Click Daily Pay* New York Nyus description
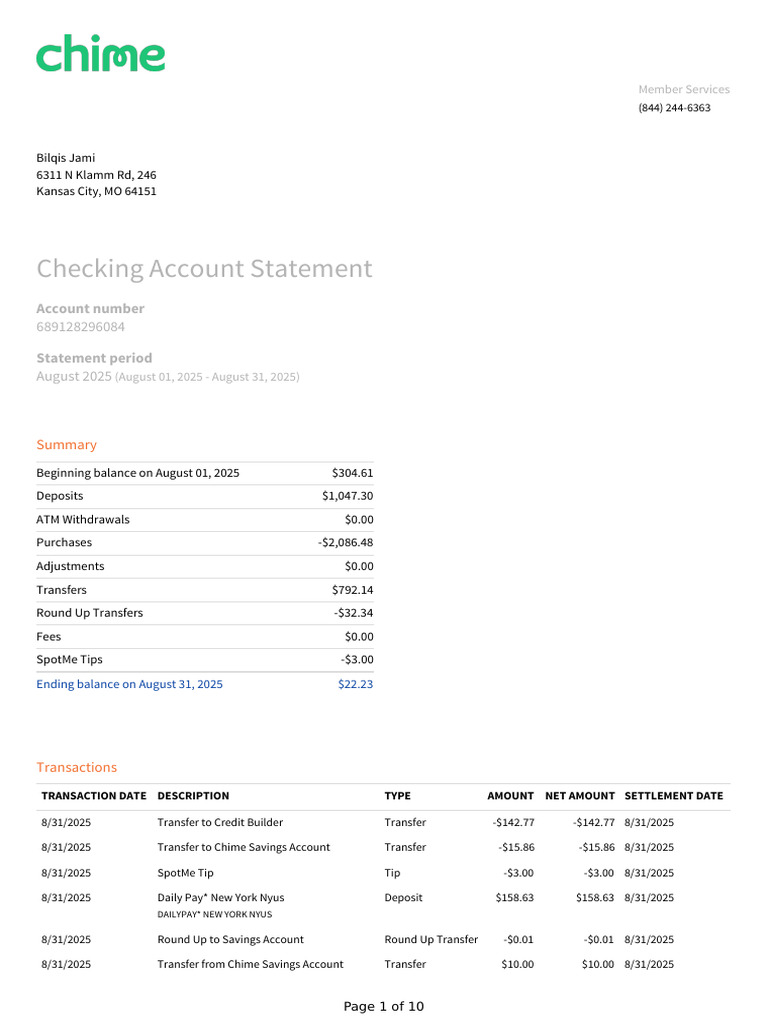The width and height of the screenshot is (768, 1024). [221, 898]
